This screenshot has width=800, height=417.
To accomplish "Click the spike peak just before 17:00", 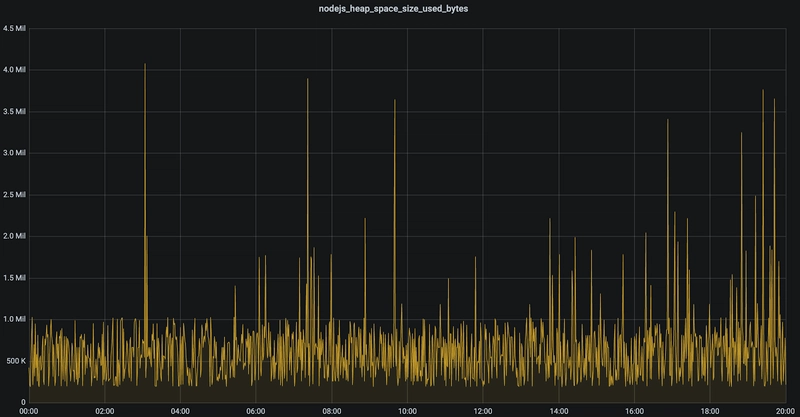I will coord(667,120).
